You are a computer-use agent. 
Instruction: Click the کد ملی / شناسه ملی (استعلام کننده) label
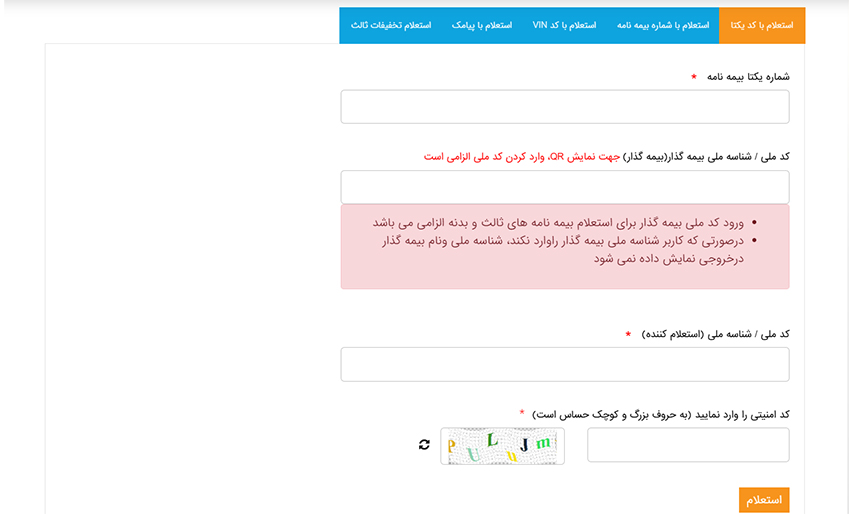coord(715,334)
